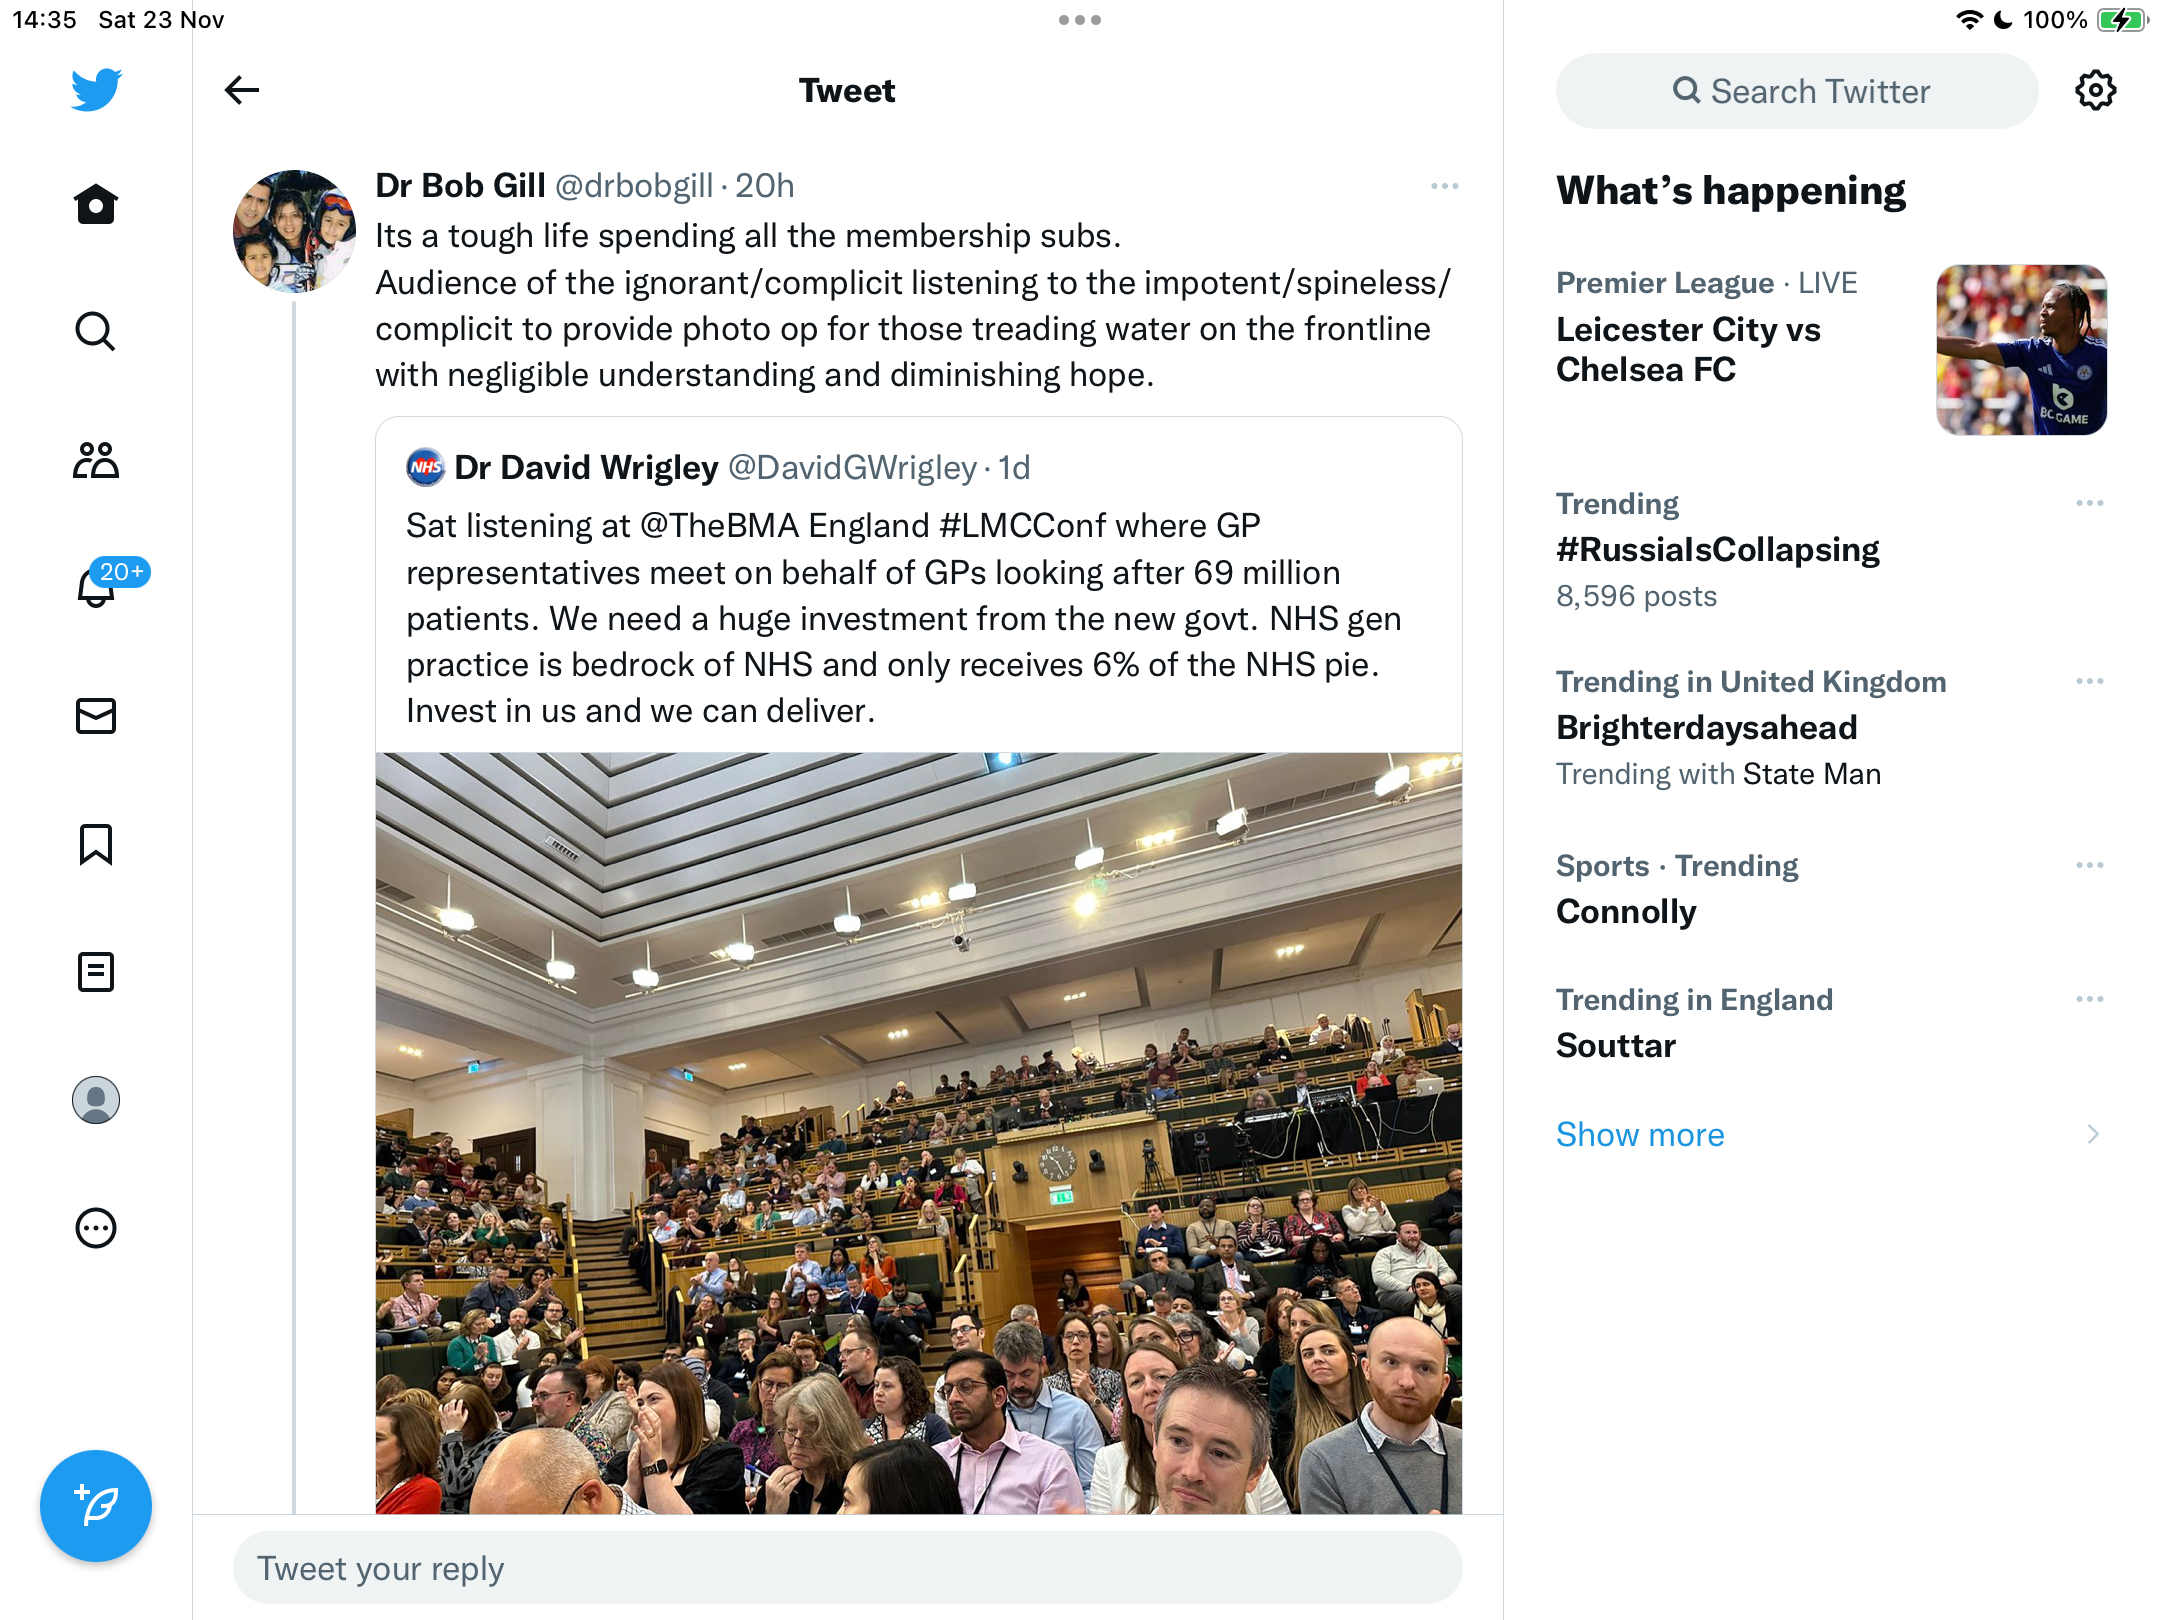Open Leicester City vs Chelsea FC live item
This screenshot has height=1620, width=2160.
1831,349
